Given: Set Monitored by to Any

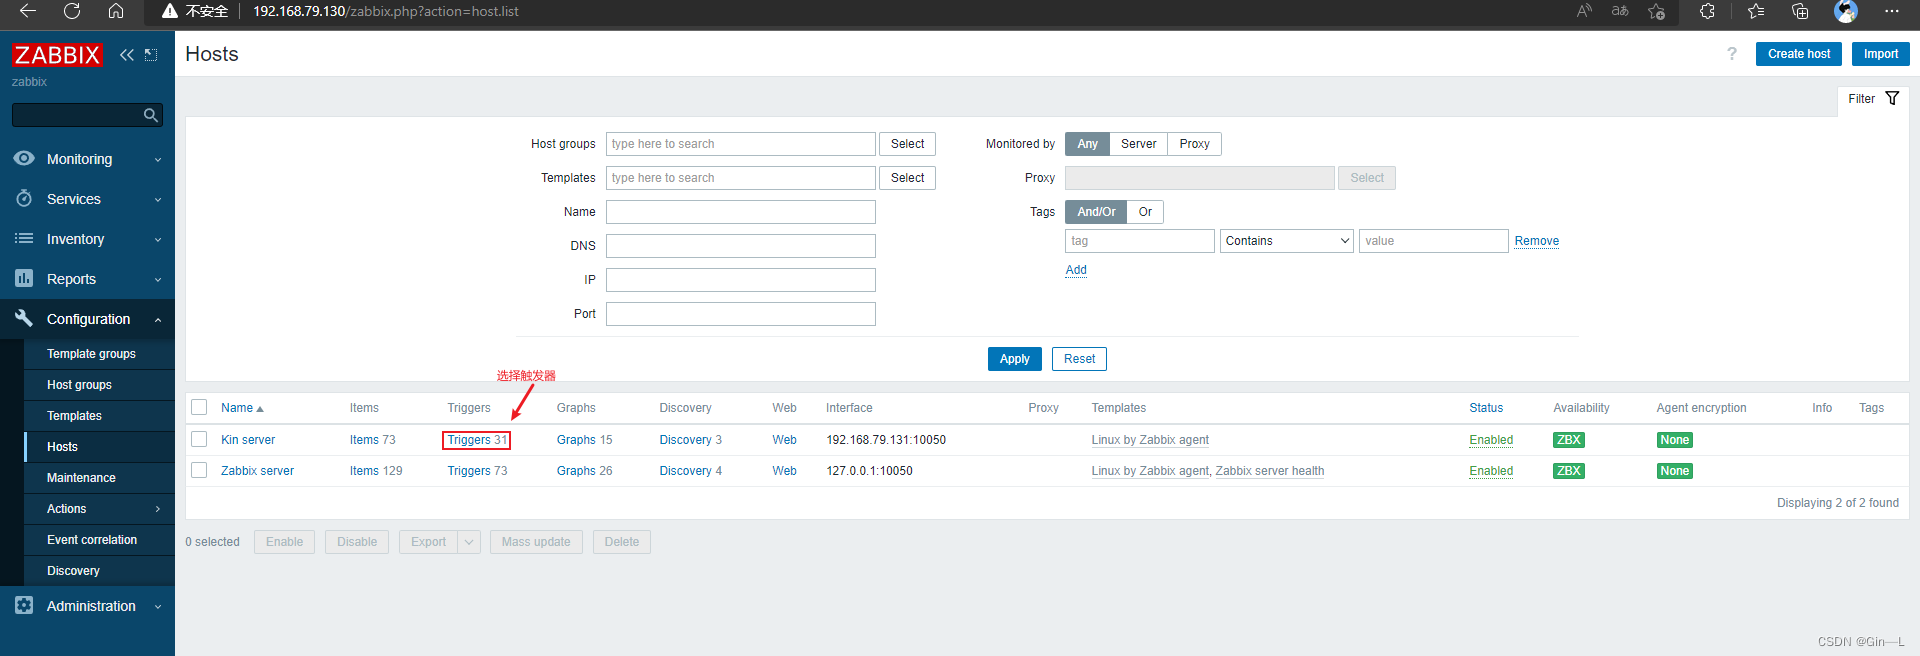Looking at the screenshot, I should 1087,144.
